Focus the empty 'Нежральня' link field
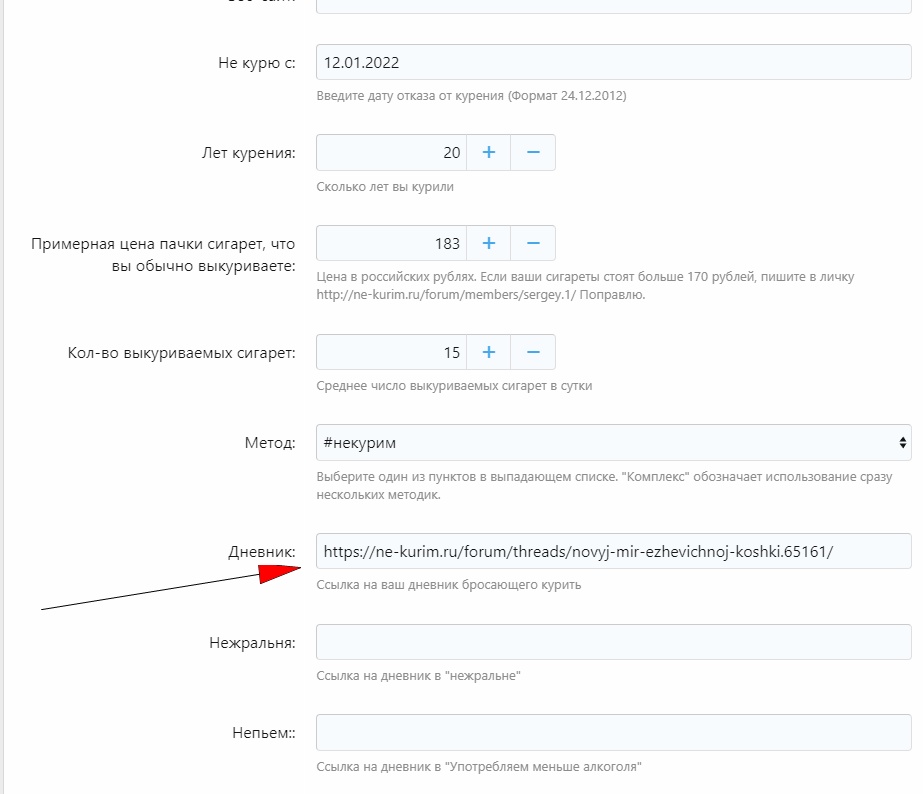The image size is (923, 794). [613, 642]
